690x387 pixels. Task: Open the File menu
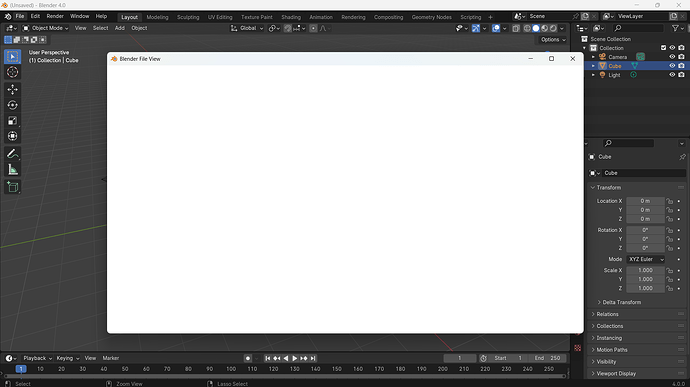pyautogui.click(x=20, y=16)
